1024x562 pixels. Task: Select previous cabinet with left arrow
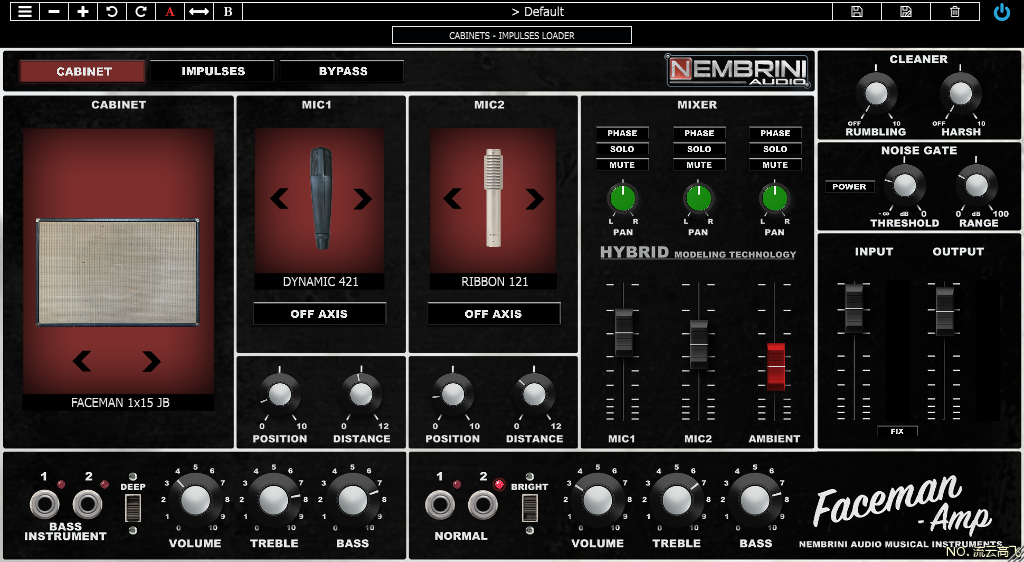pos(82,360)
